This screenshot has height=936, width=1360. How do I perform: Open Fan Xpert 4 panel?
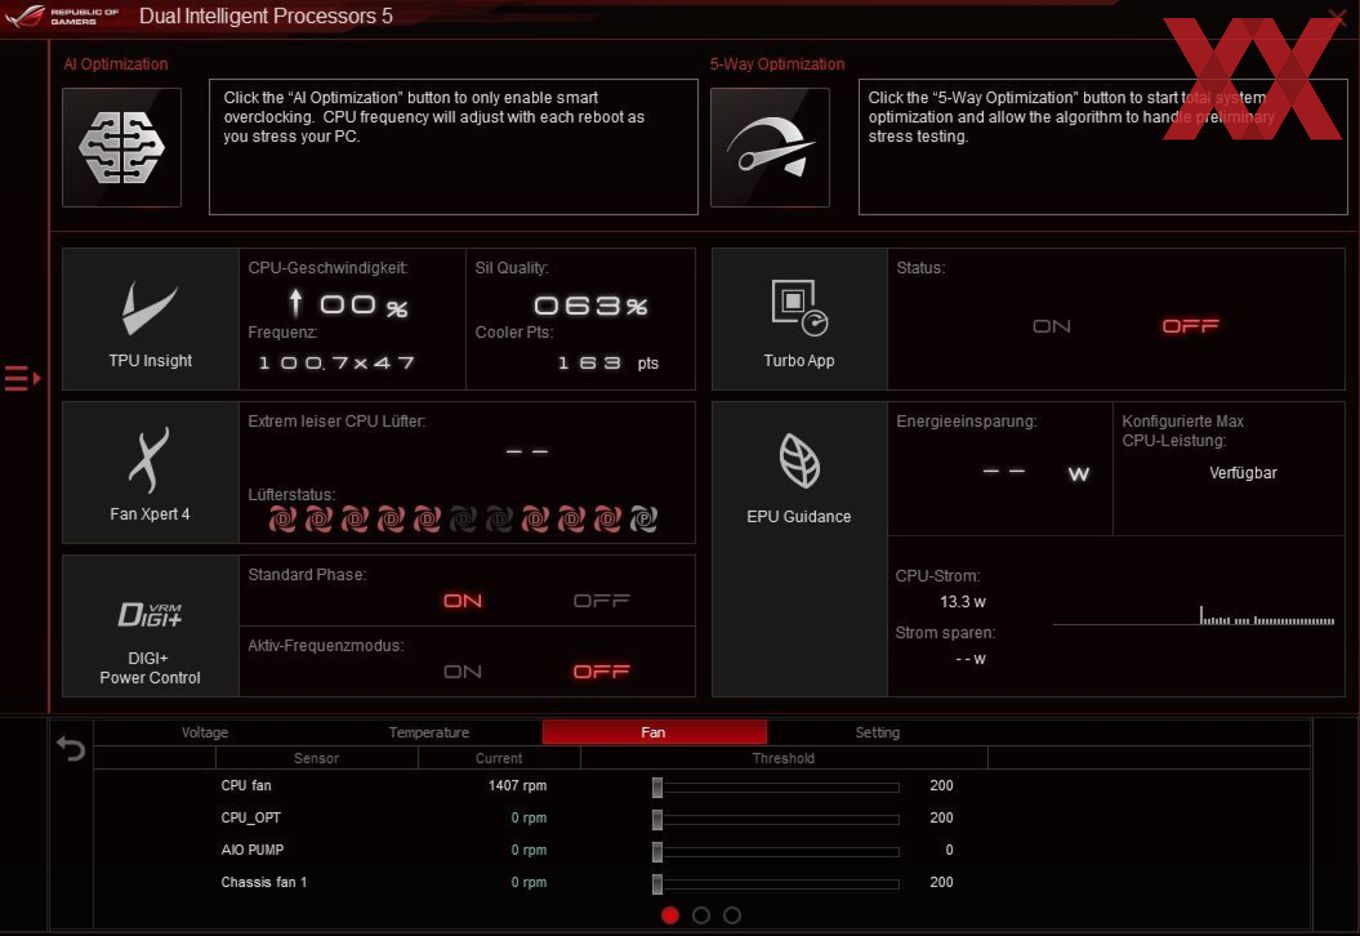pos(151,473)
